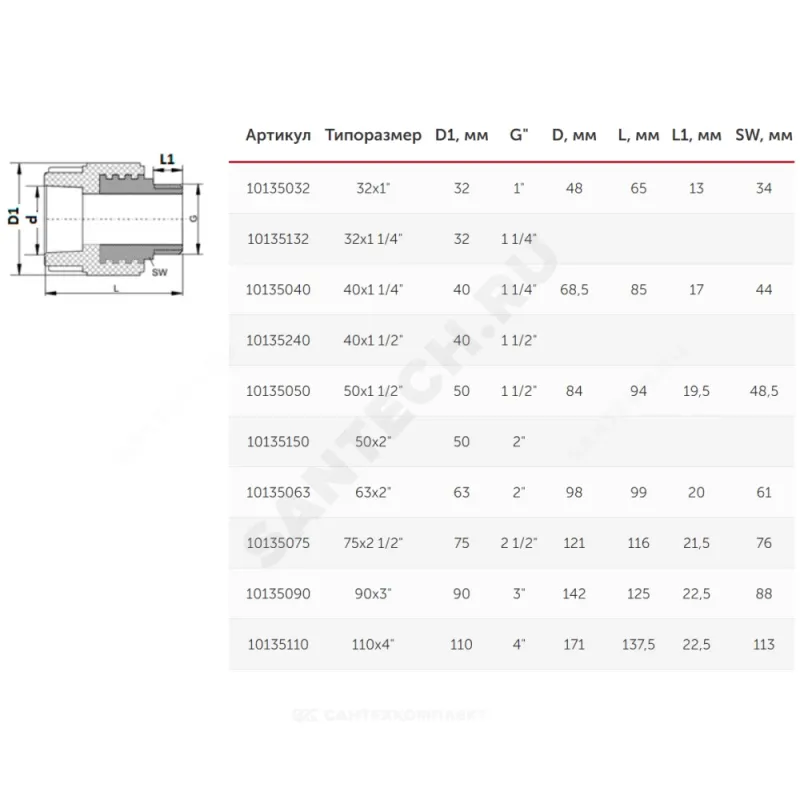The width and height of the screenshot is (800, 800).
Task: Select article 10135110 in the table
Action: tap(278, 645)
